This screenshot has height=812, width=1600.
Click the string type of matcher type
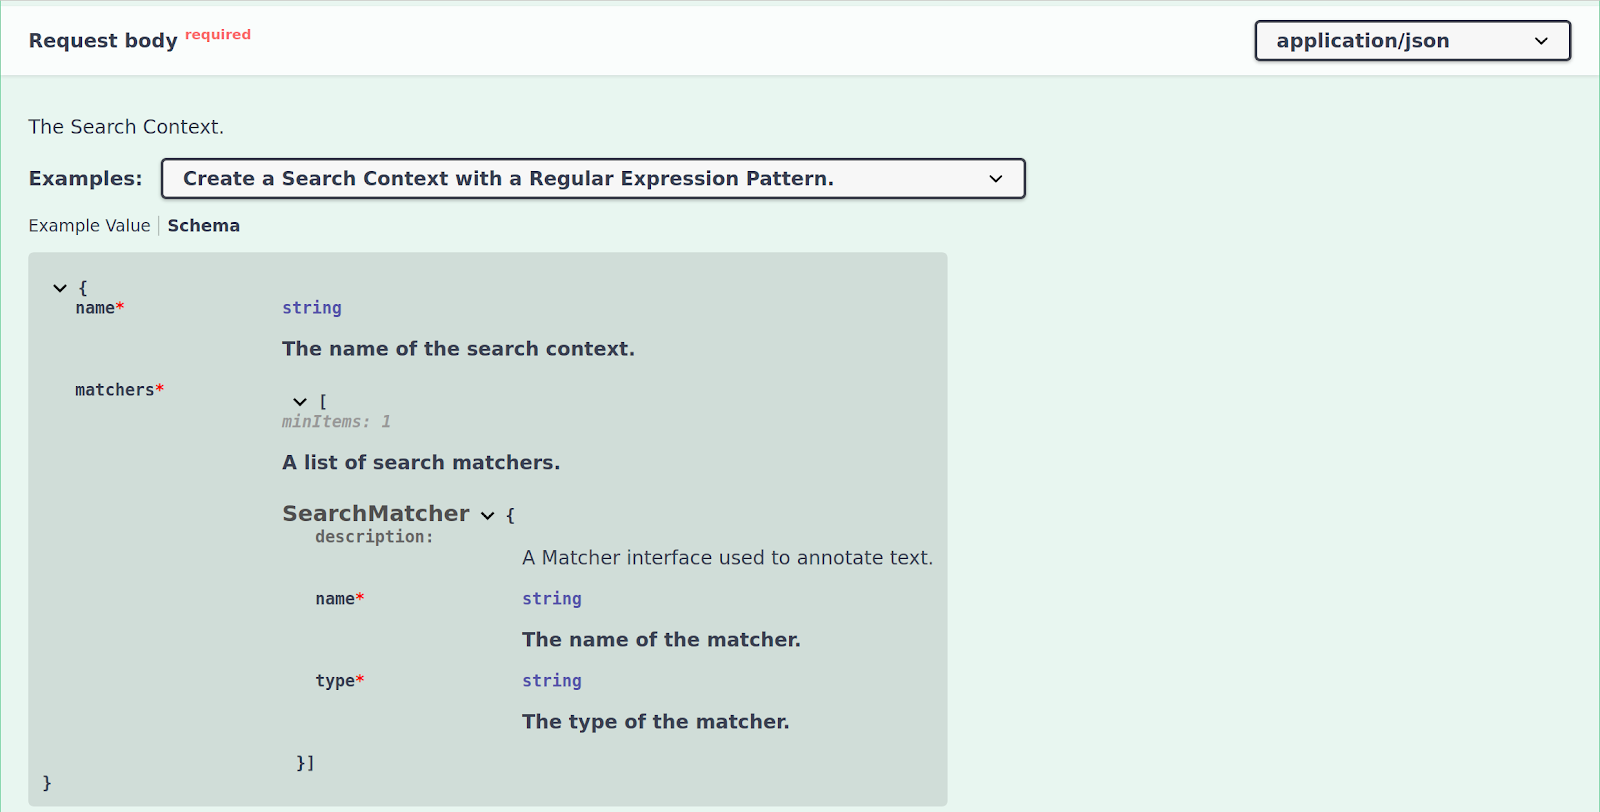pos(552,681)
